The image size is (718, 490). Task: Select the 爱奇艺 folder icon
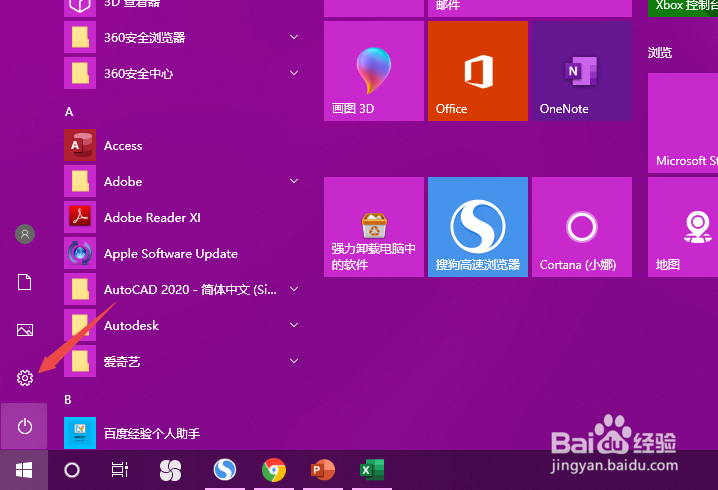coord(80,361)
